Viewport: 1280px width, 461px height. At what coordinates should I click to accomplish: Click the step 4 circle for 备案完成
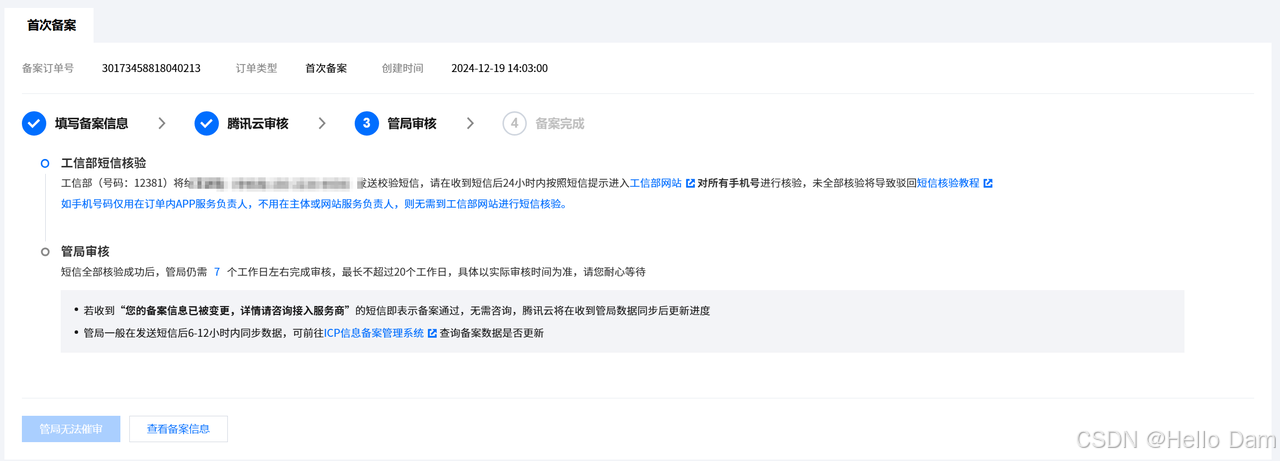(514, 123)
